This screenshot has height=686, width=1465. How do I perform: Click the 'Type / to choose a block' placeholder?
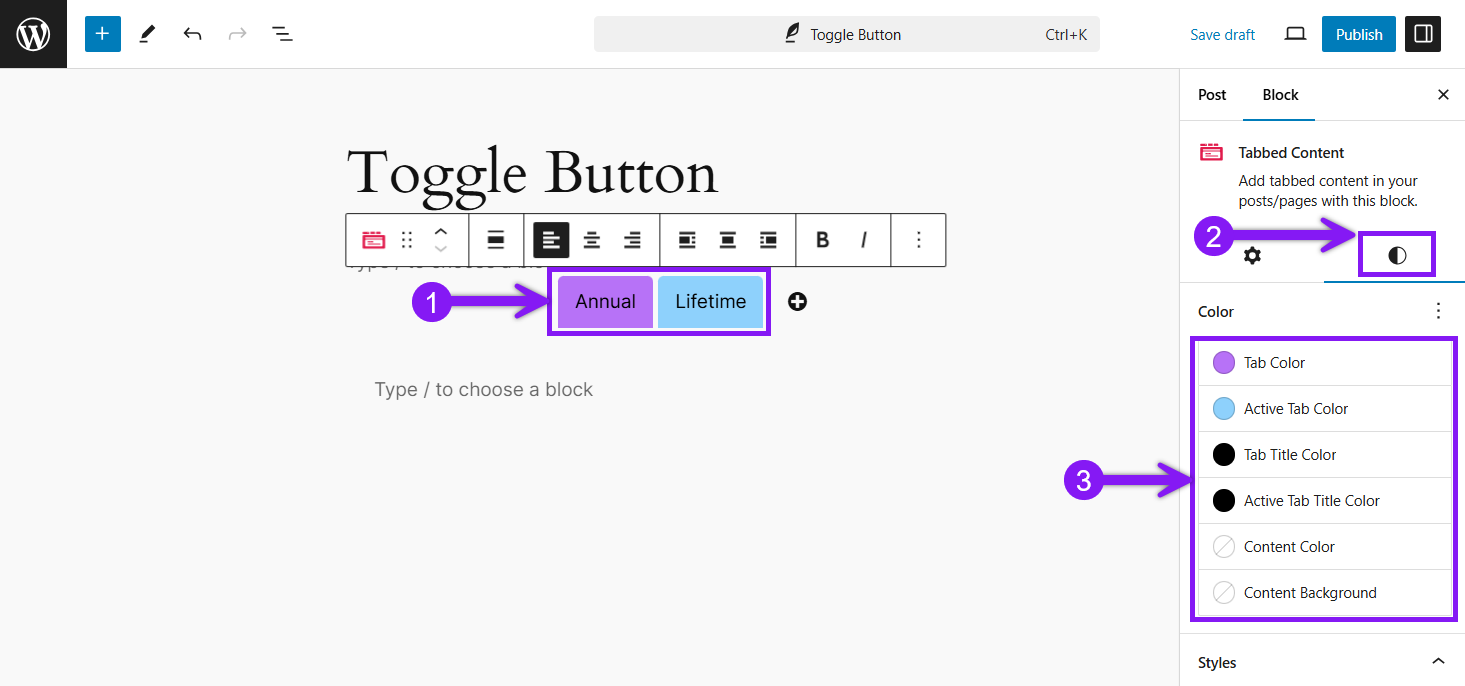coord(484,390)
